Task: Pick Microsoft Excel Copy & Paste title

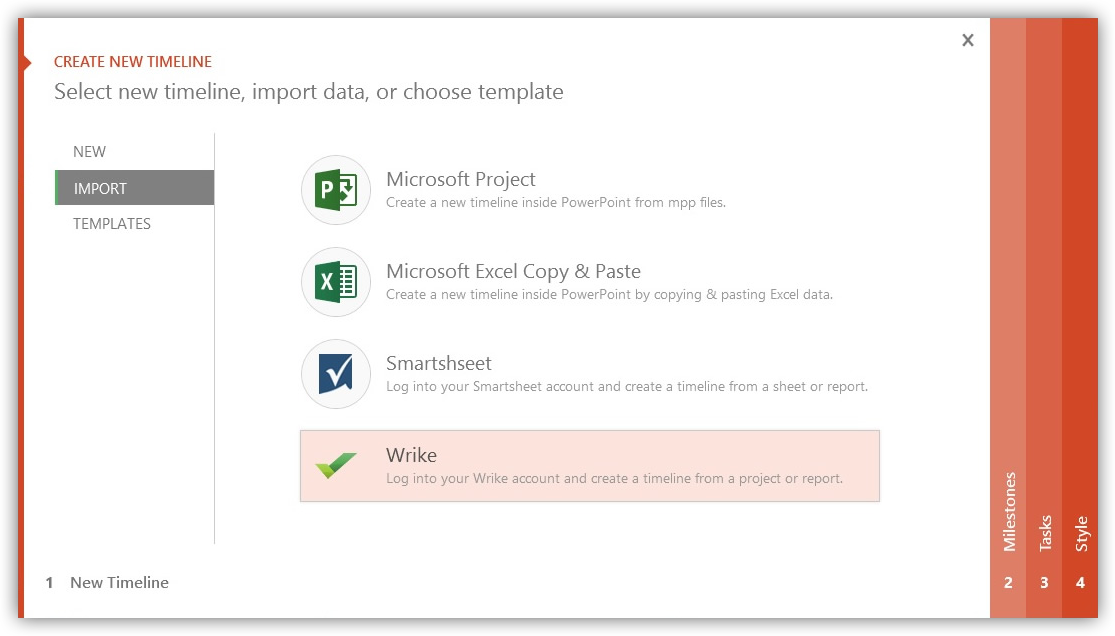Action: click(x=513, y=272)
